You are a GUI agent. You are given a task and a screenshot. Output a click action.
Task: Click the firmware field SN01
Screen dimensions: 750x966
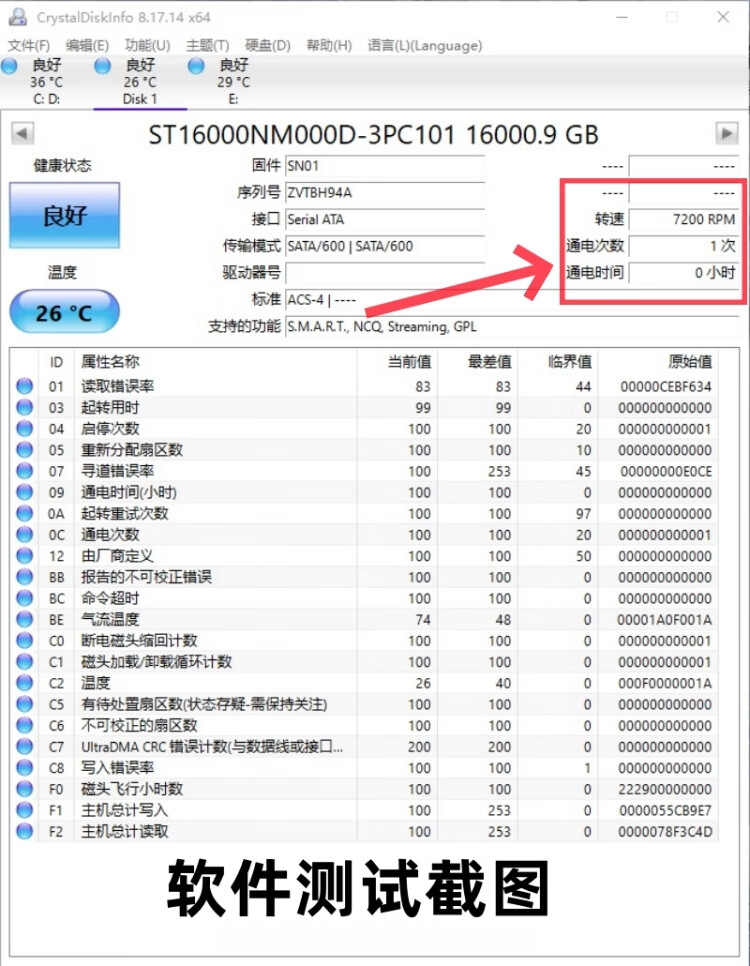pyautogui.click(x=385, y=166)
